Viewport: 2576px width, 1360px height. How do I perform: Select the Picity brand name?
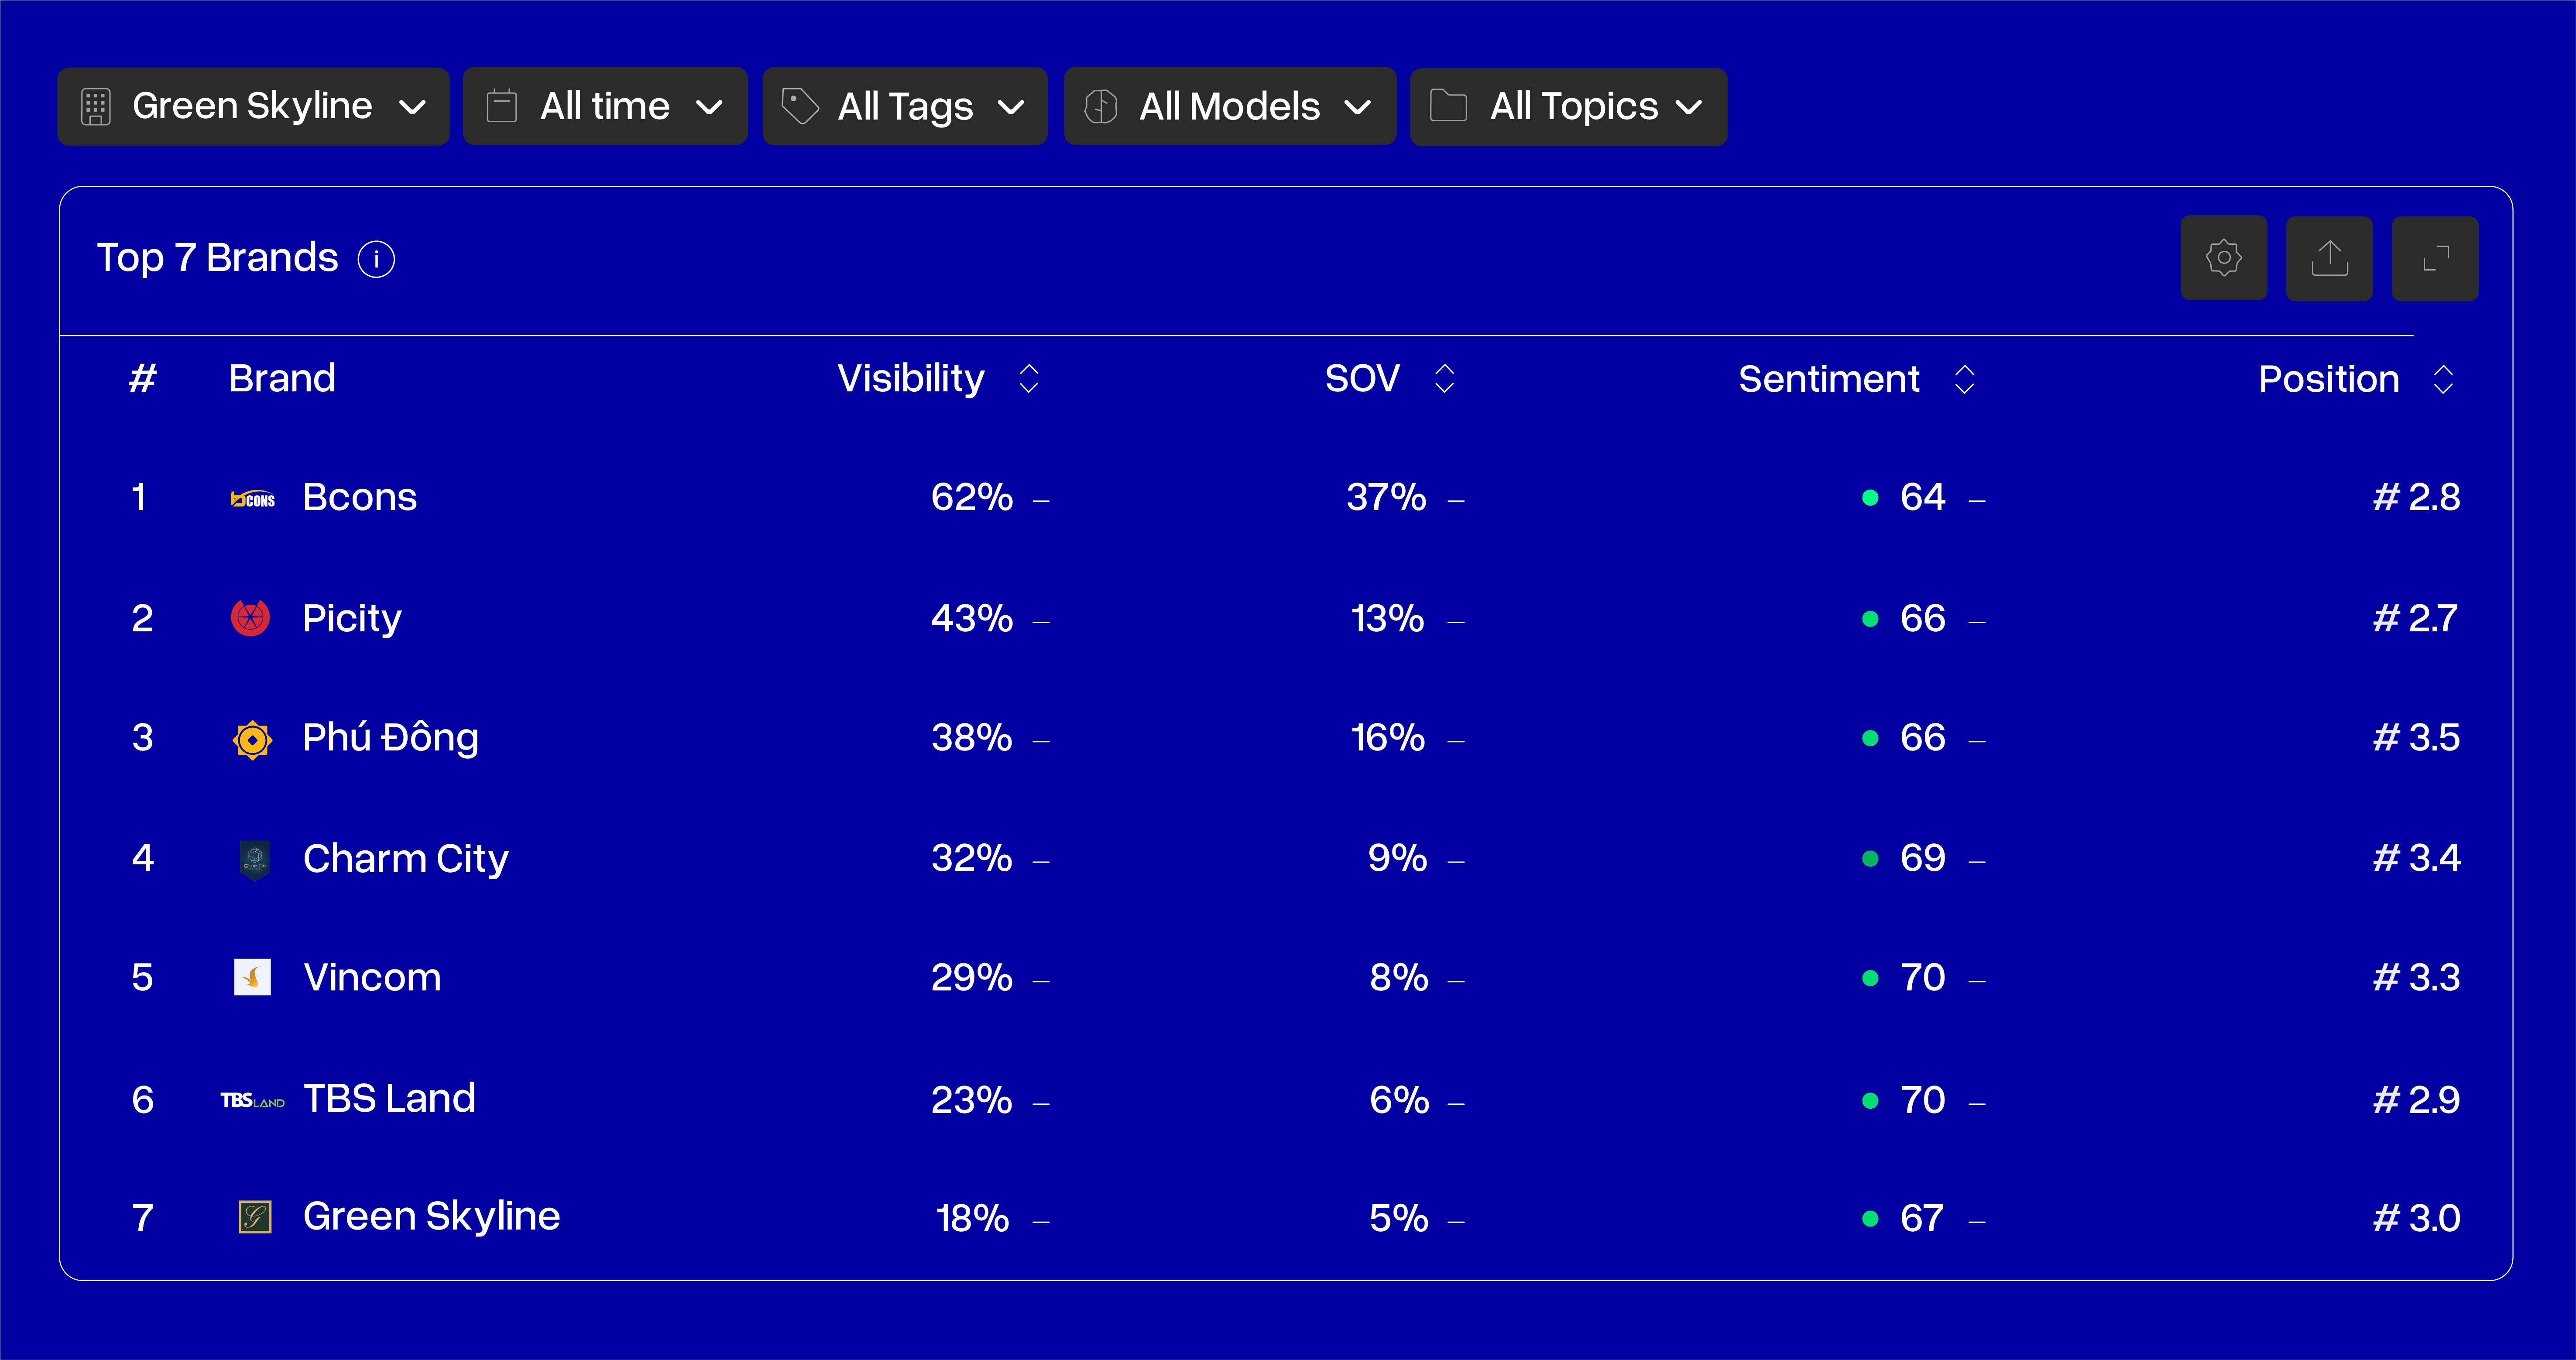click(x=352, y=619)
